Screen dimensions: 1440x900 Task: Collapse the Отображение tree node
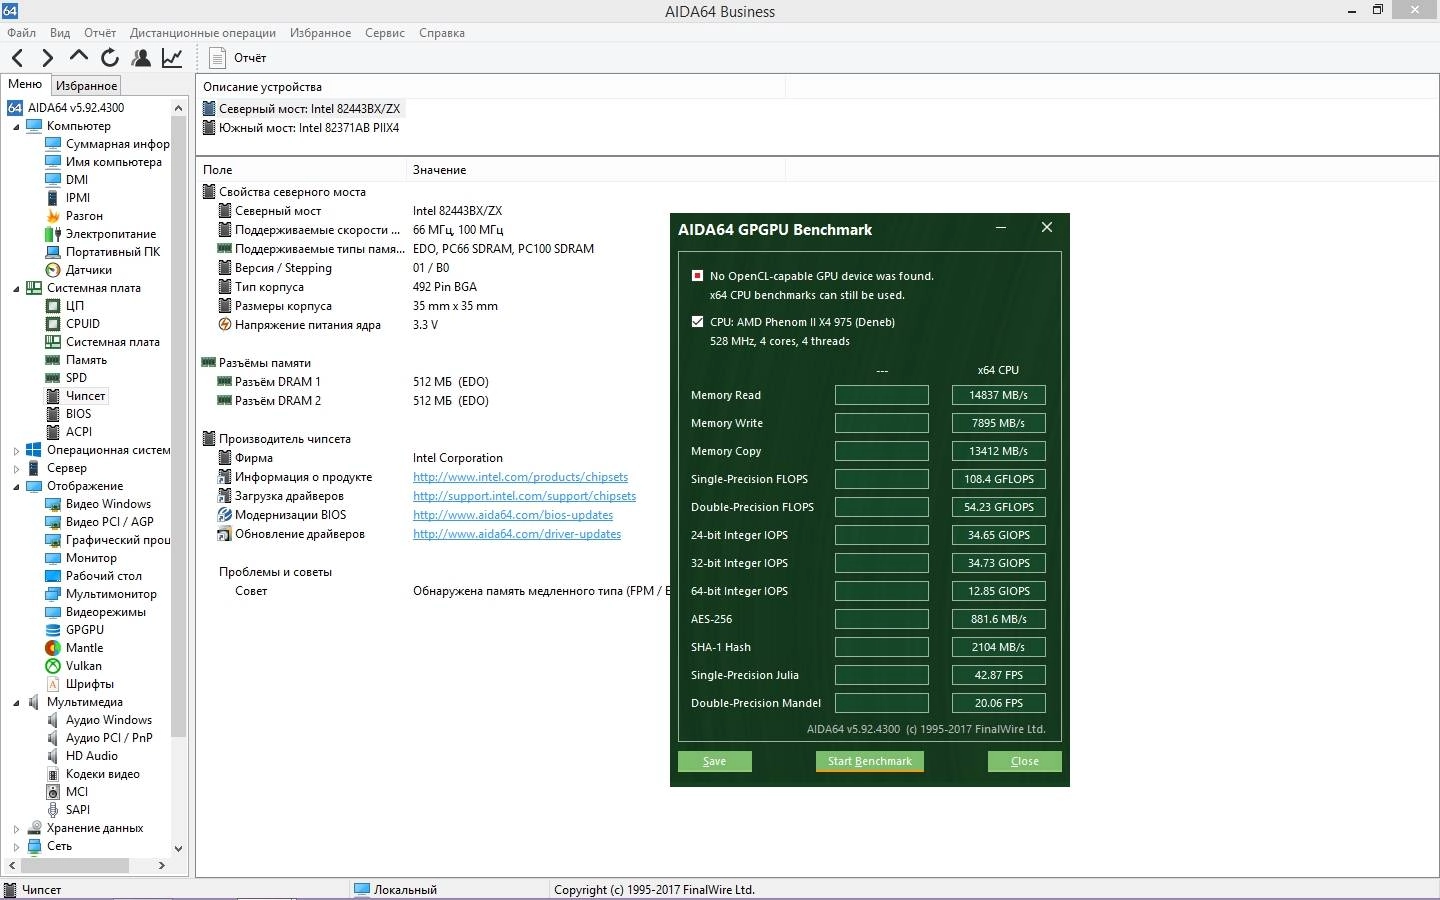tap(16, 487)
